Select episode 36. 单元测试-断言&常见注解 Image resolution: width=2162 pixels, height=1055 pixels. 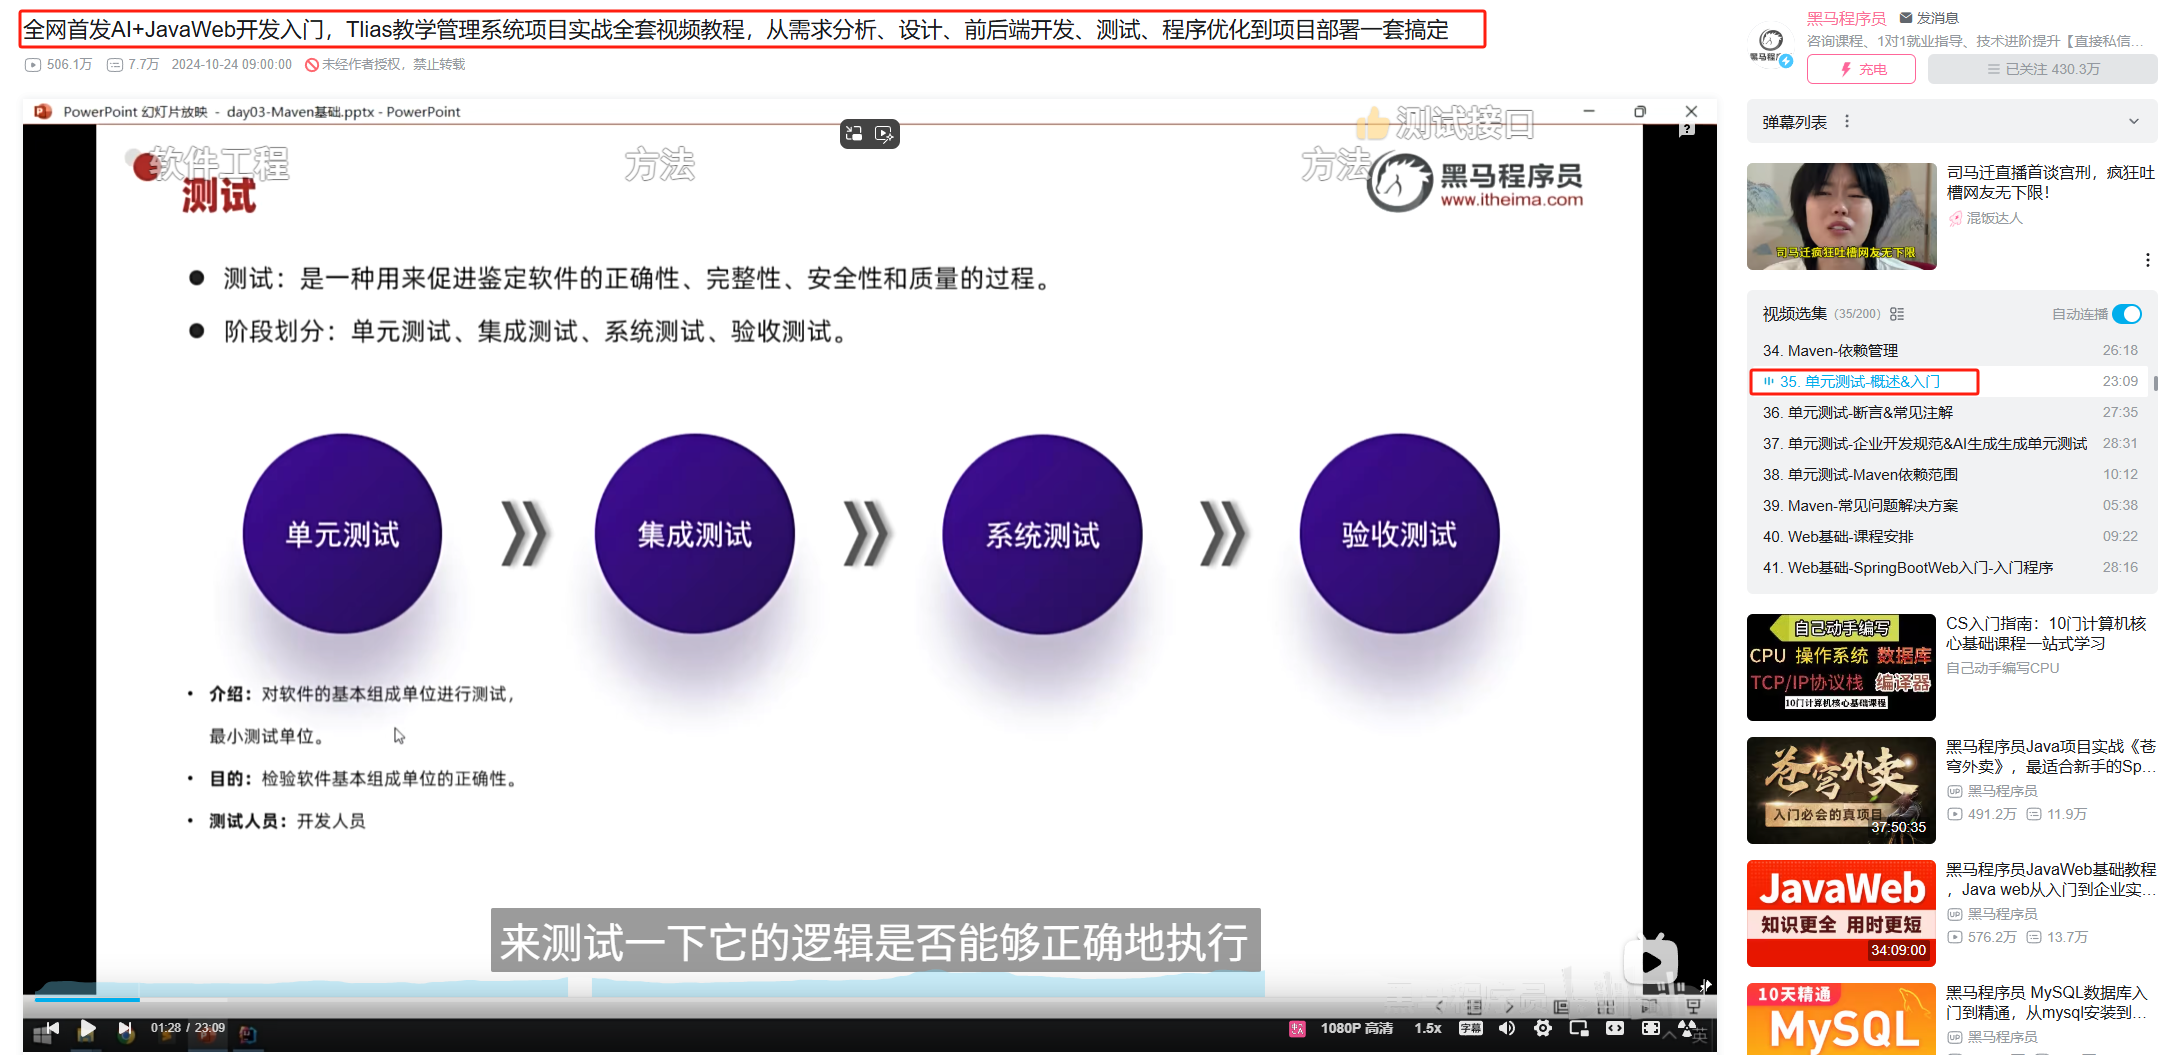coord(1950,413)
